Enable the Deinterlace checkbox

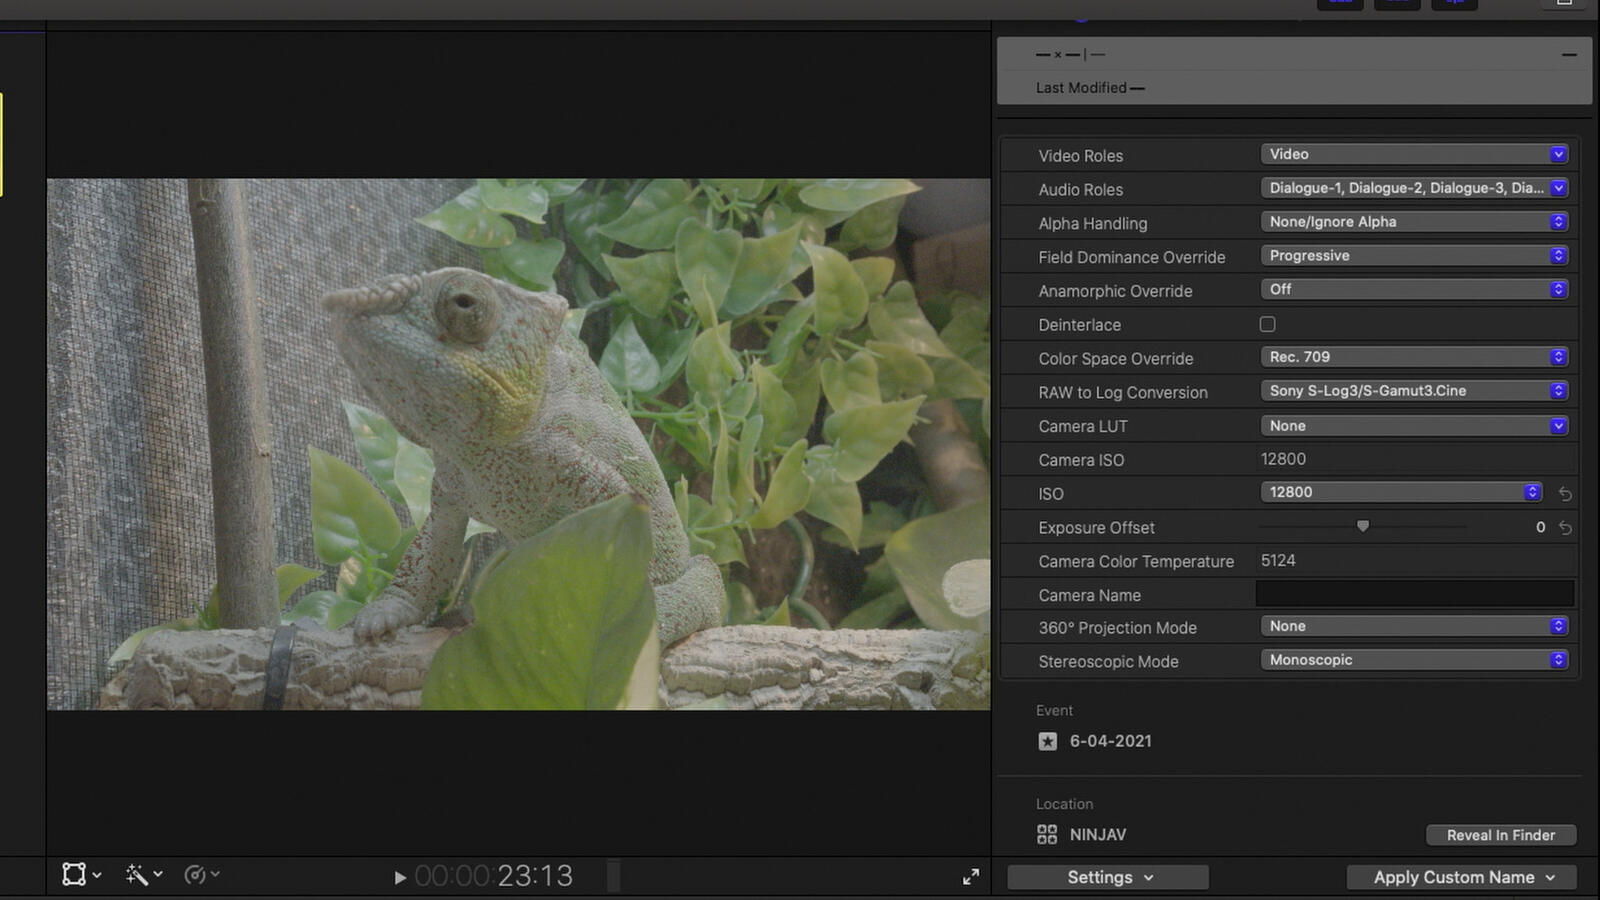pyautogui.click(x=1267, y=324)
